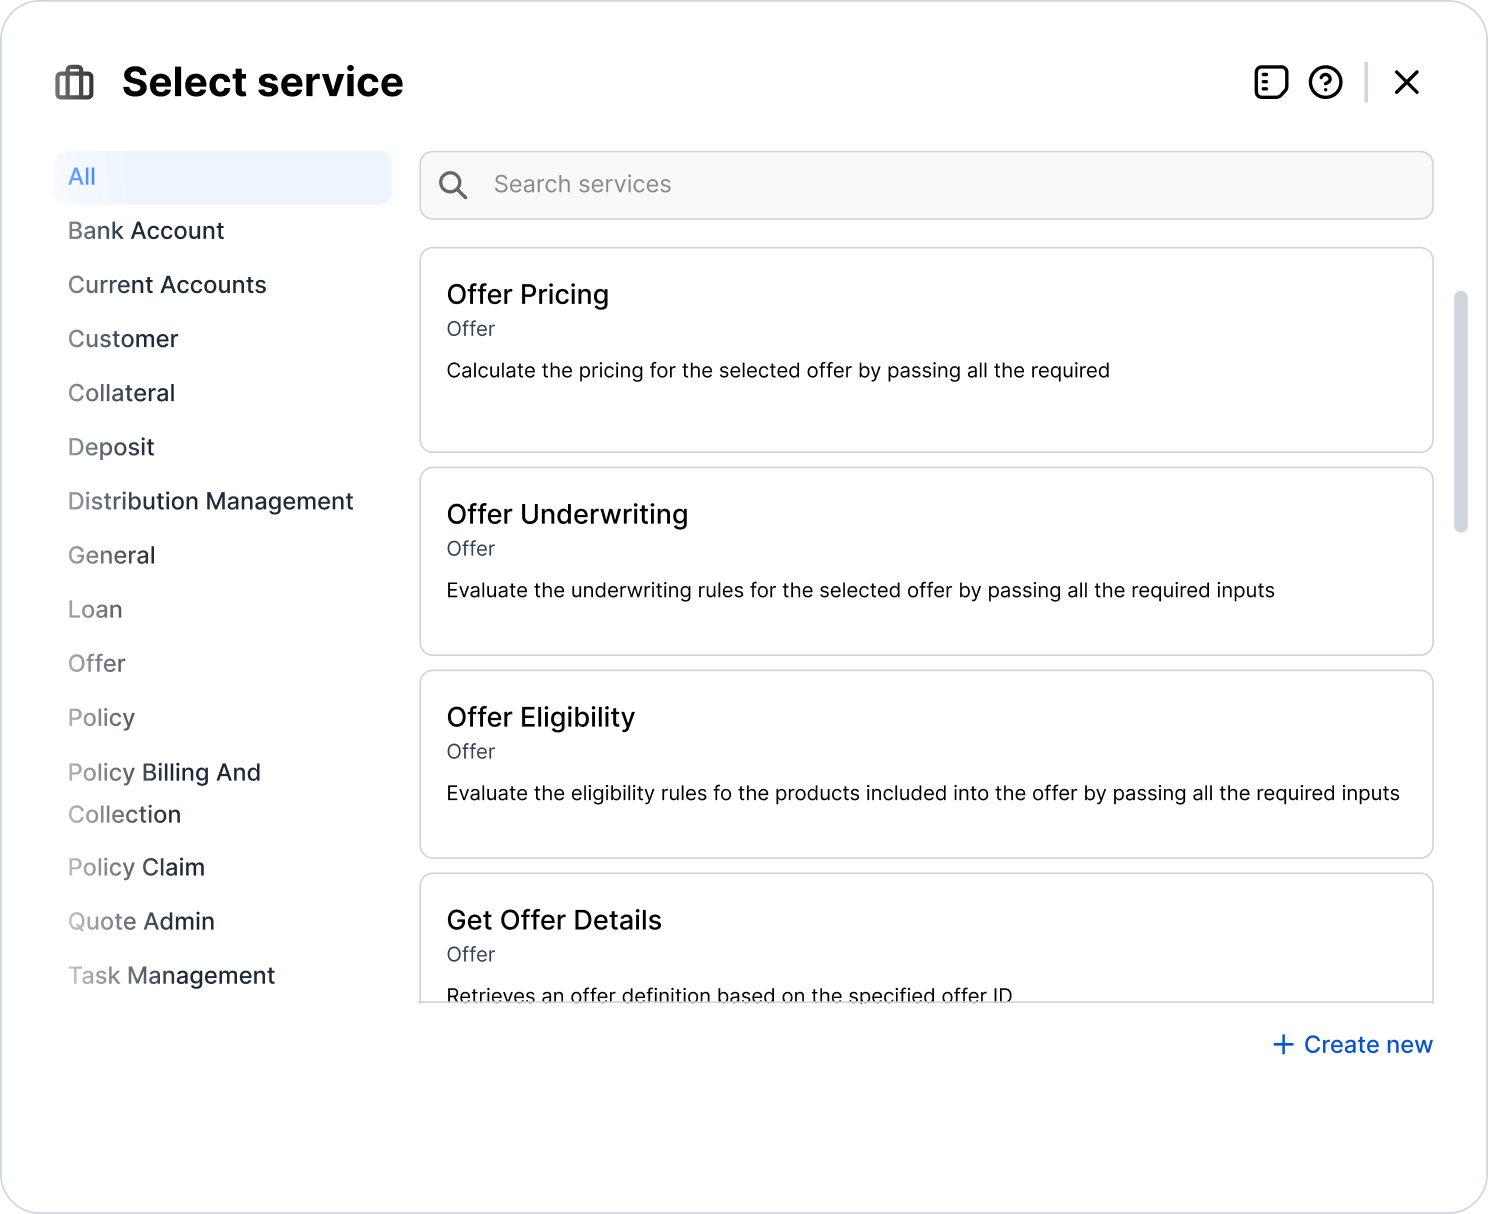Click the briefcase icon beside the title
This screenshot has width=1488, height=1214.
74,82
